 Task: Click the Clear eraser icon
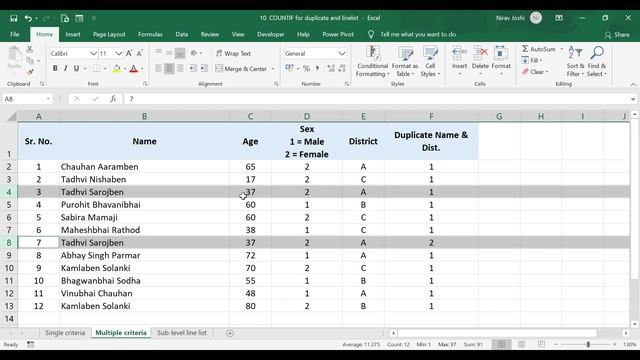coord(525,72)
